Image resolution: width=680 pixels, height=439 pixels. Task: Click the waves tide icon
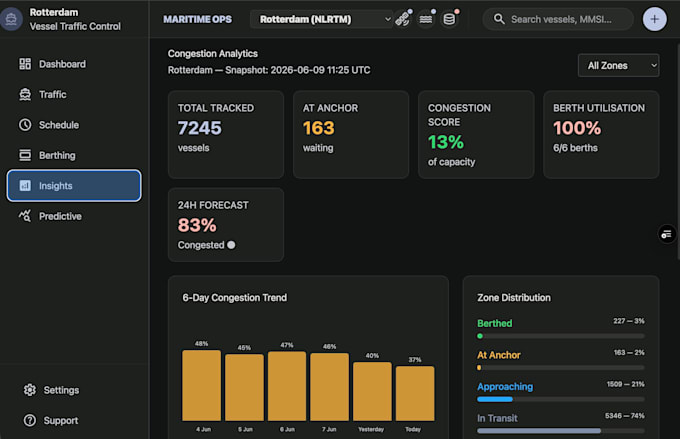(426, 19)
